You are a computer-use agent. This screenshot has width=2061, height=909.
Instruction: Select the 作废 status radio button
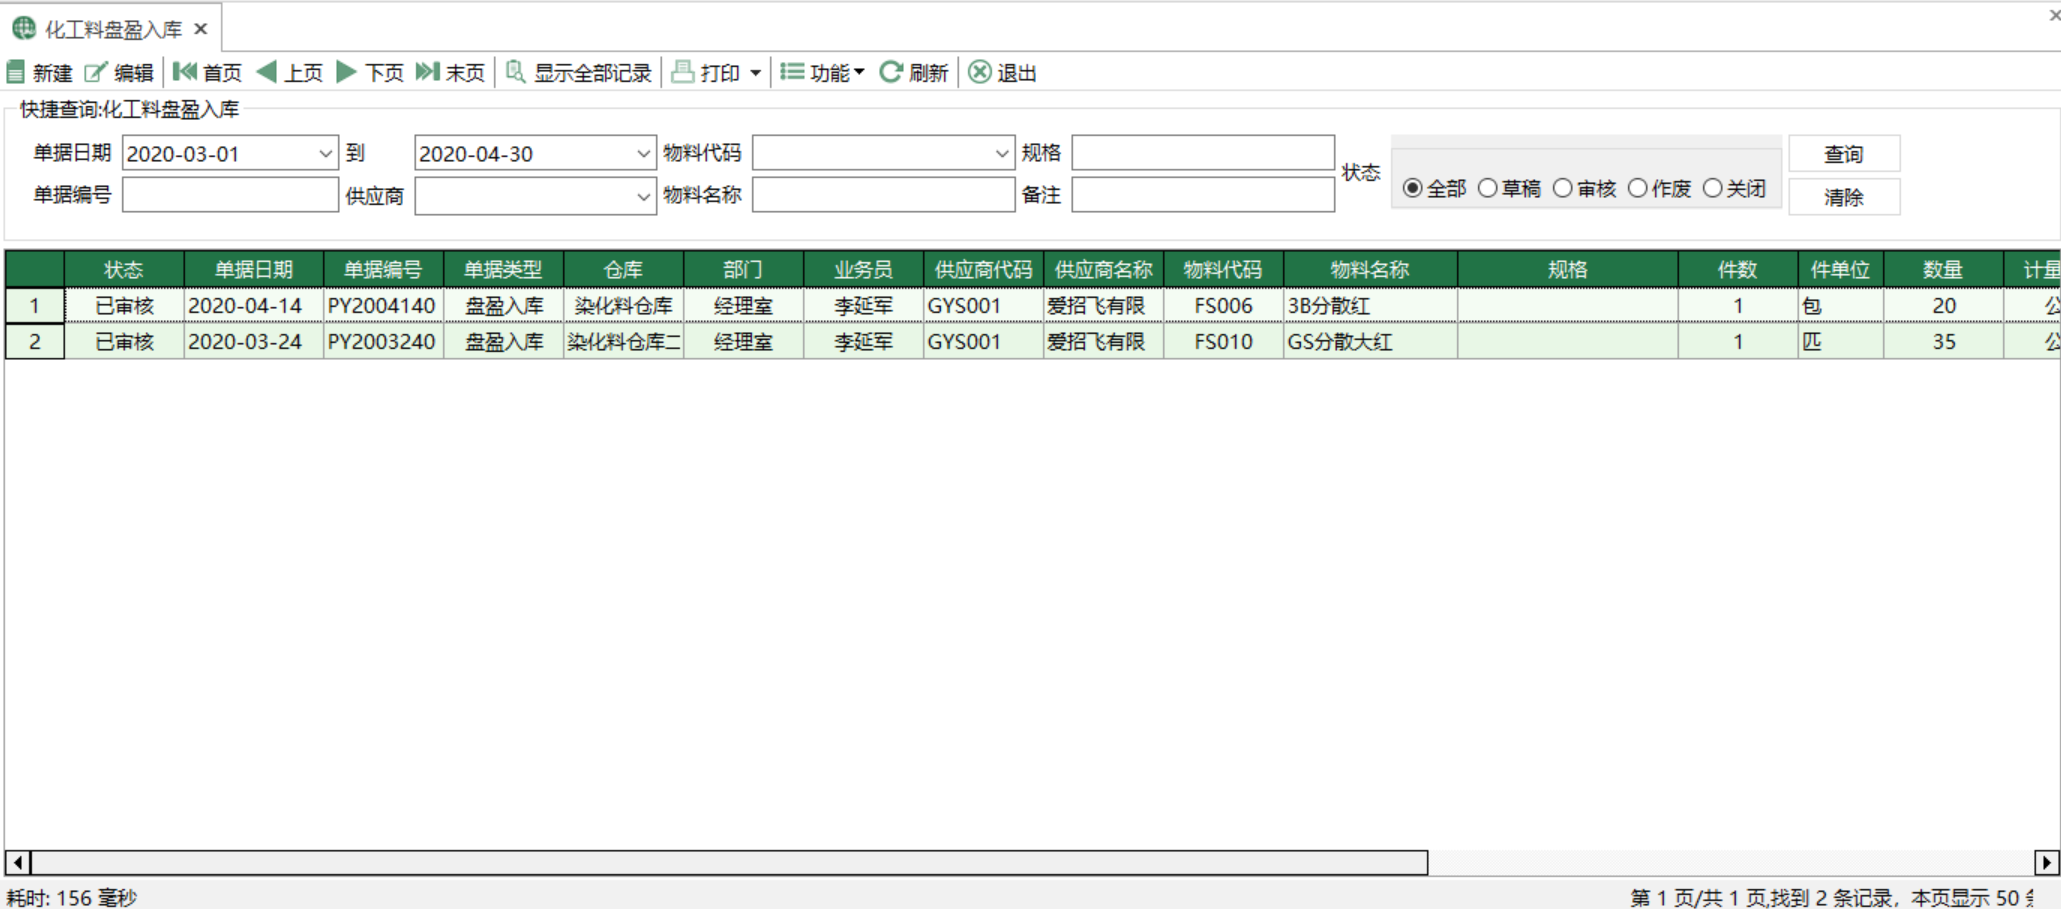pyautogui.click(x=1638, y=188)
